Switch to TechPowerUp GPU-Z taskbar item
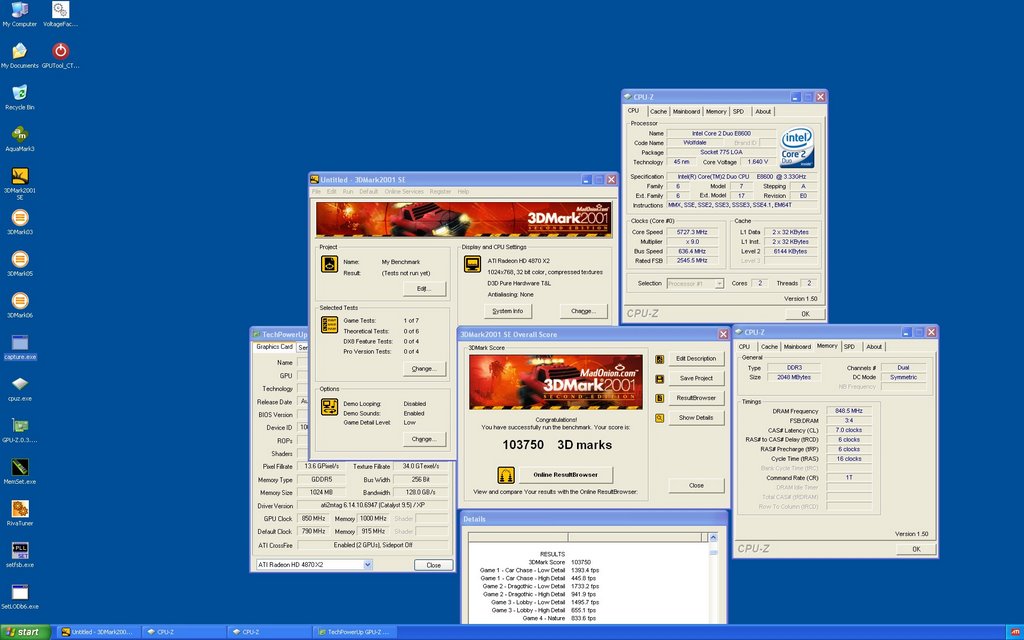The width and height of the screenshot is (1024, 640). [x=354, y=632]
